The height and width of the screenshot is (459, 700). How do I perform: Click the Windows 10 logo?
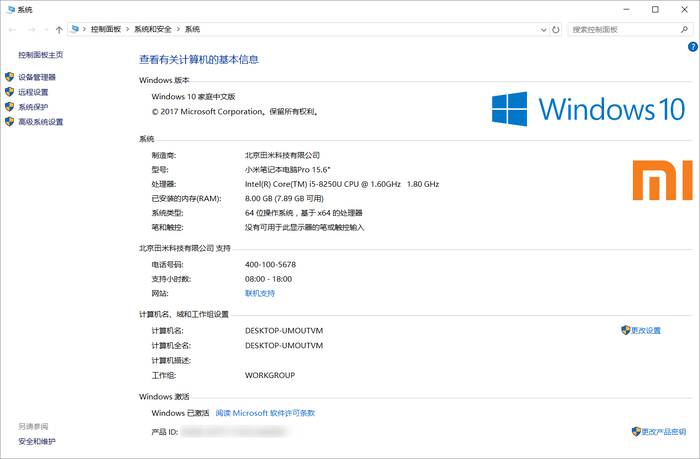588,109
